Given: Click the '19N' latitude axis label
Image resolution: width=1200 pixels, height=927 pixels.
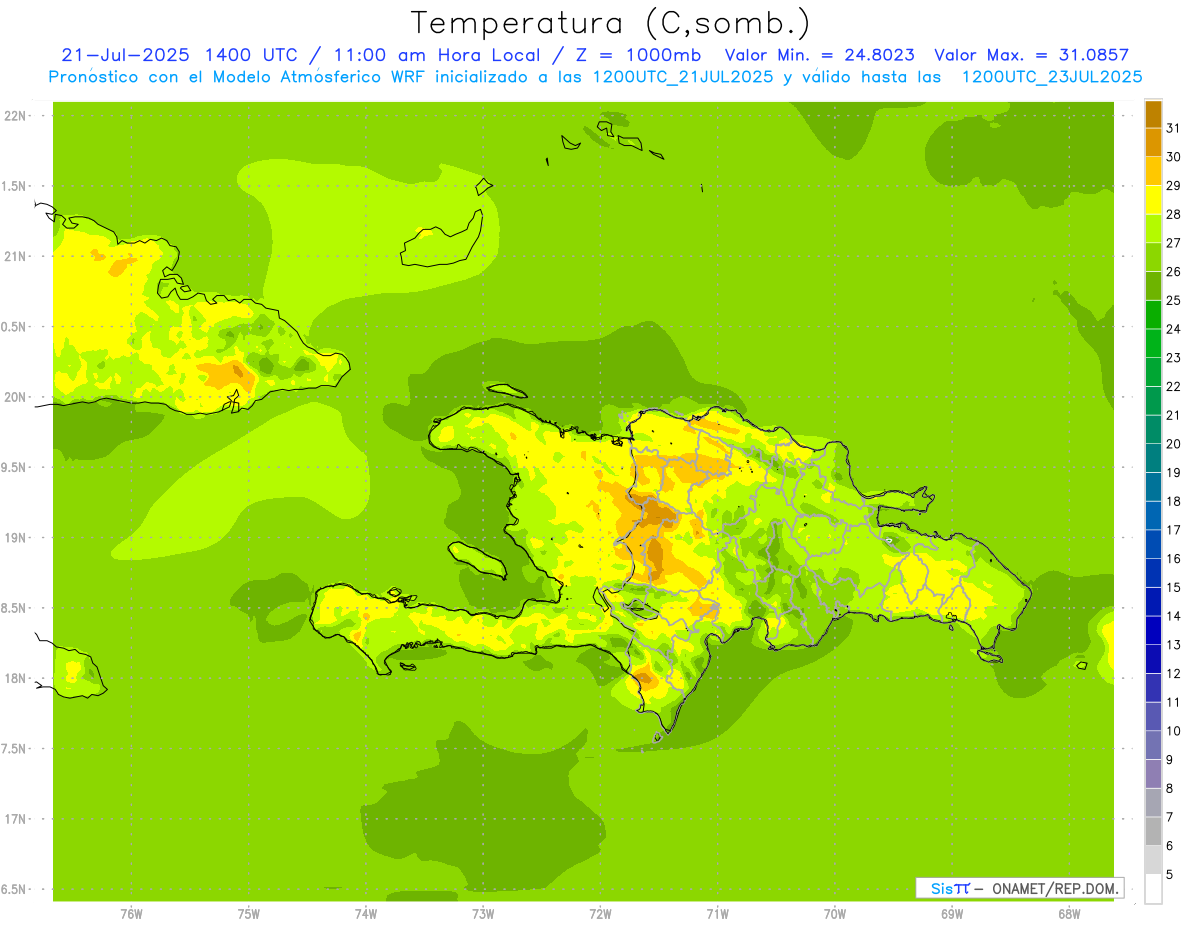Looking at the screenshot, I should (x=14, y=538).
